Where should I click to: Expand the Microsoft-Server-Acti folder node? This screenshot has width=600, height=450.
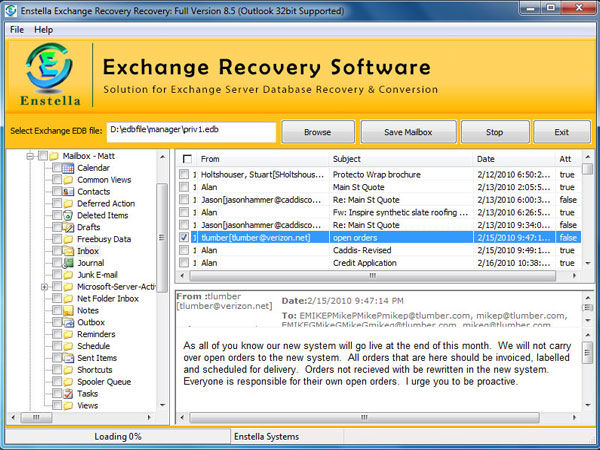pyautogui.click(x=44, y=287)
